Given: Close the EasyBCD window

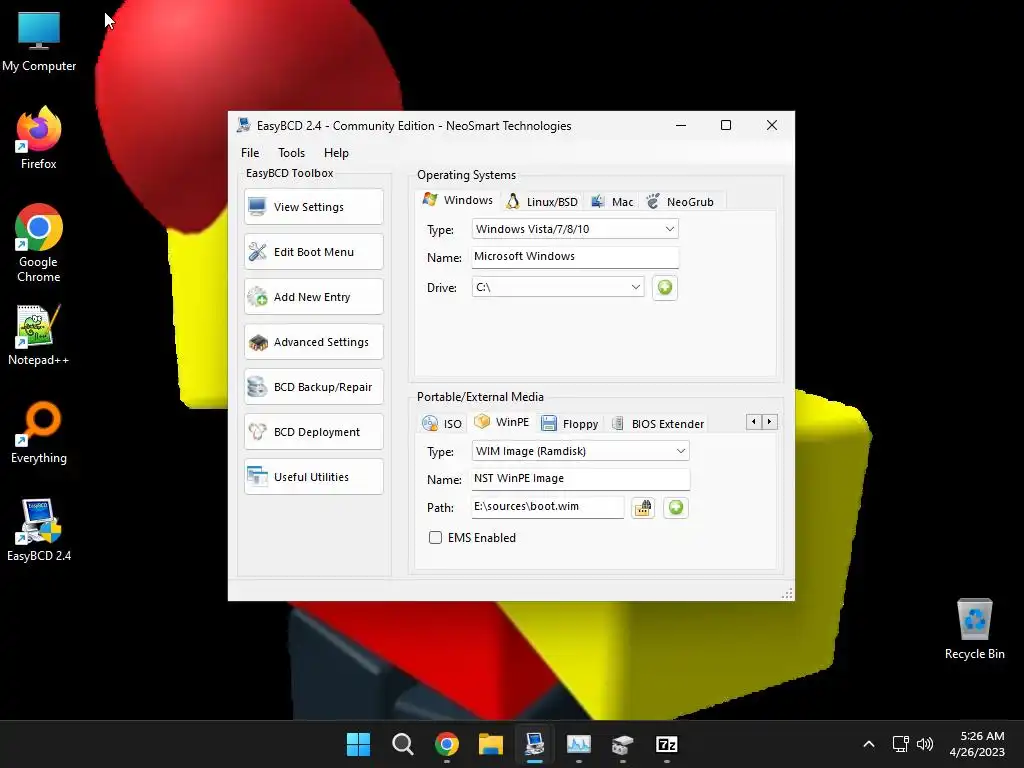Looking at the screenshot, I should click(x=772, y=125).
